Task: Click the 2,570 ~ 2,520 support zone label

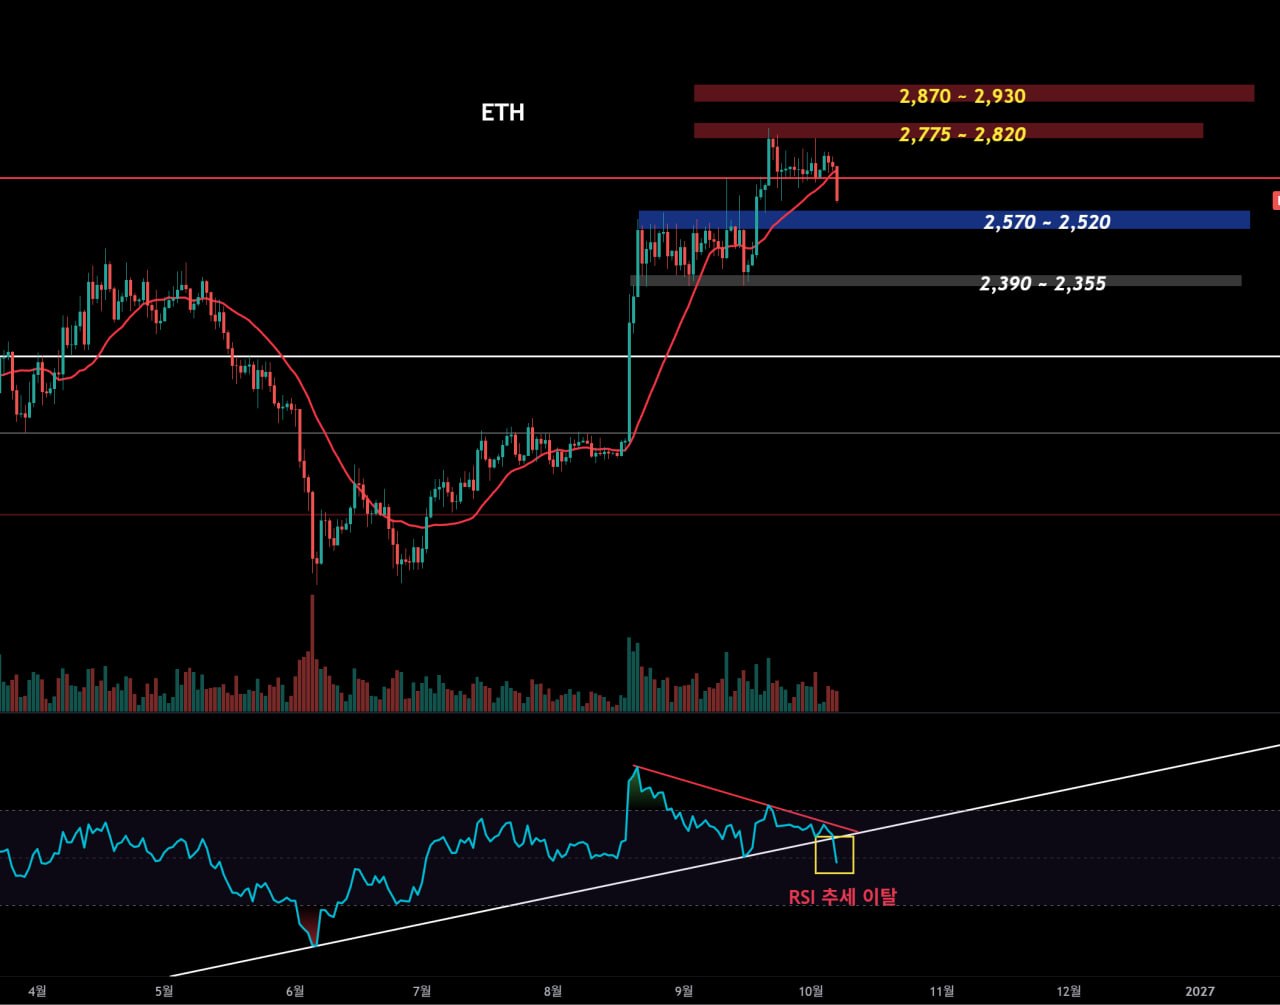Action: point(1047,222)
